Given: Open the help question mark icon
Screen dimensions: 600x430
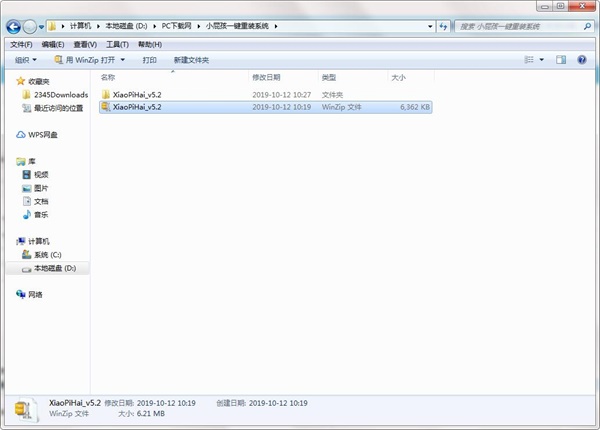Looking at the screenshot, I should (582, 60).
